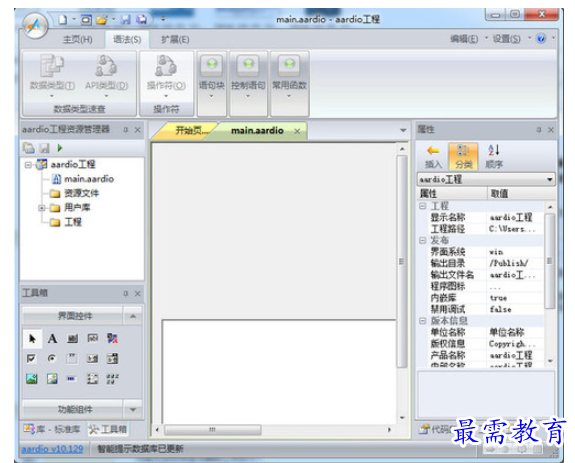Collapse the 发布 property category

coord(422,240)
